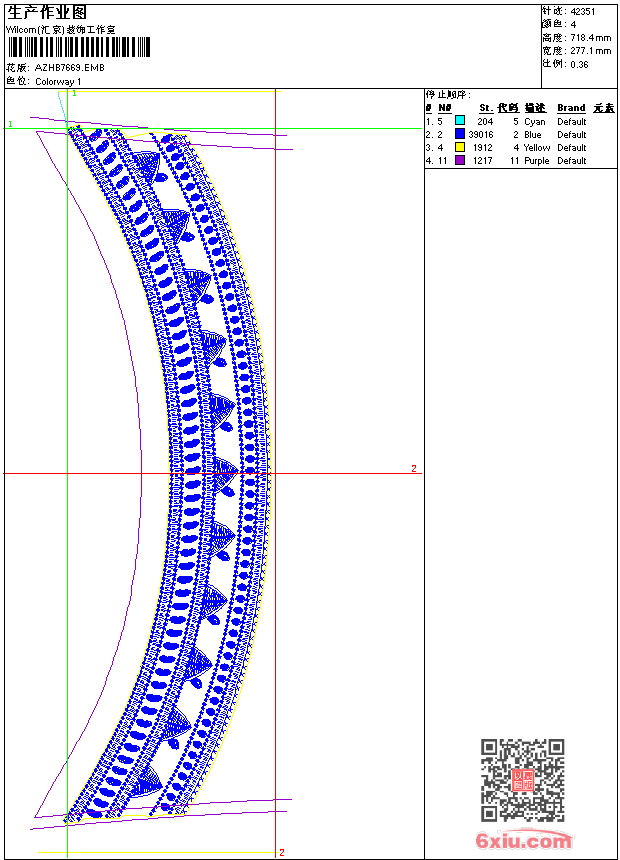620x860 pixels.
Task: Select Default brand in the Purple row
Action: (572, 161)
